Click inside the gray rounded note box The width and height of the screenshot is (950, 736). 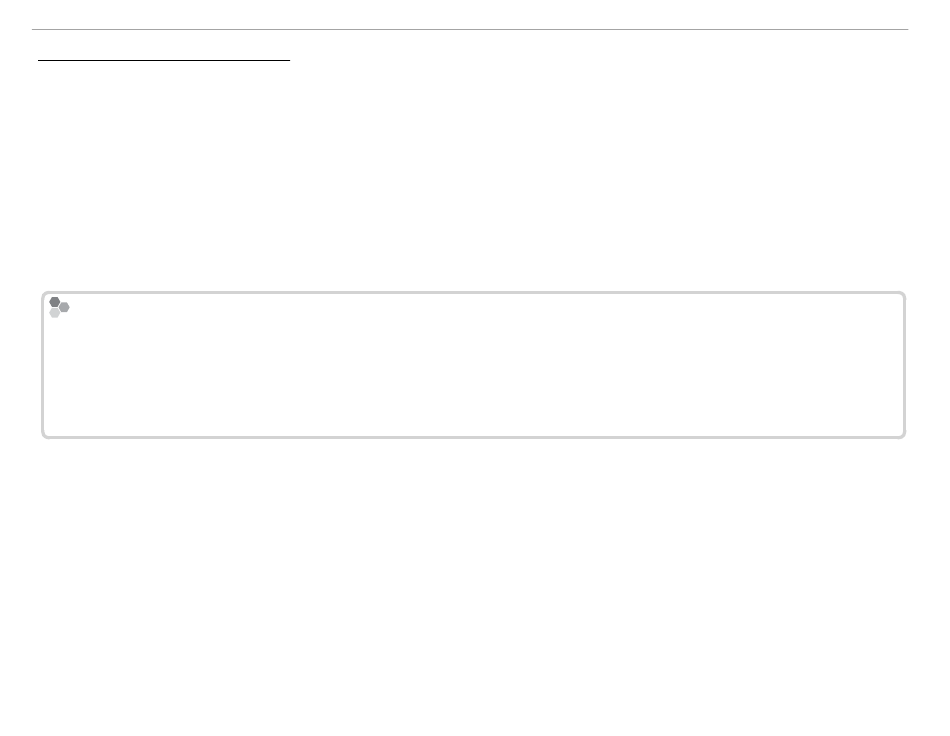coord(474,365)
